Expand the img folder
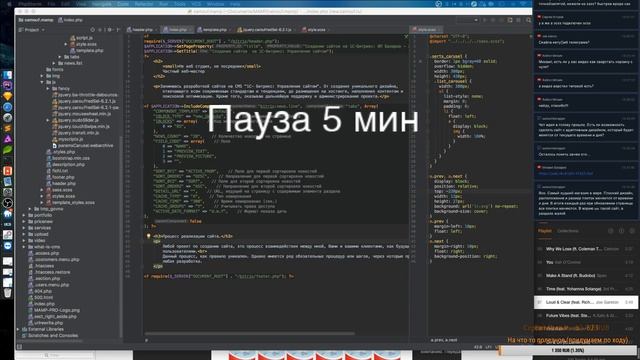This screenshot has height=360, width=640. [x=42, y=76]
